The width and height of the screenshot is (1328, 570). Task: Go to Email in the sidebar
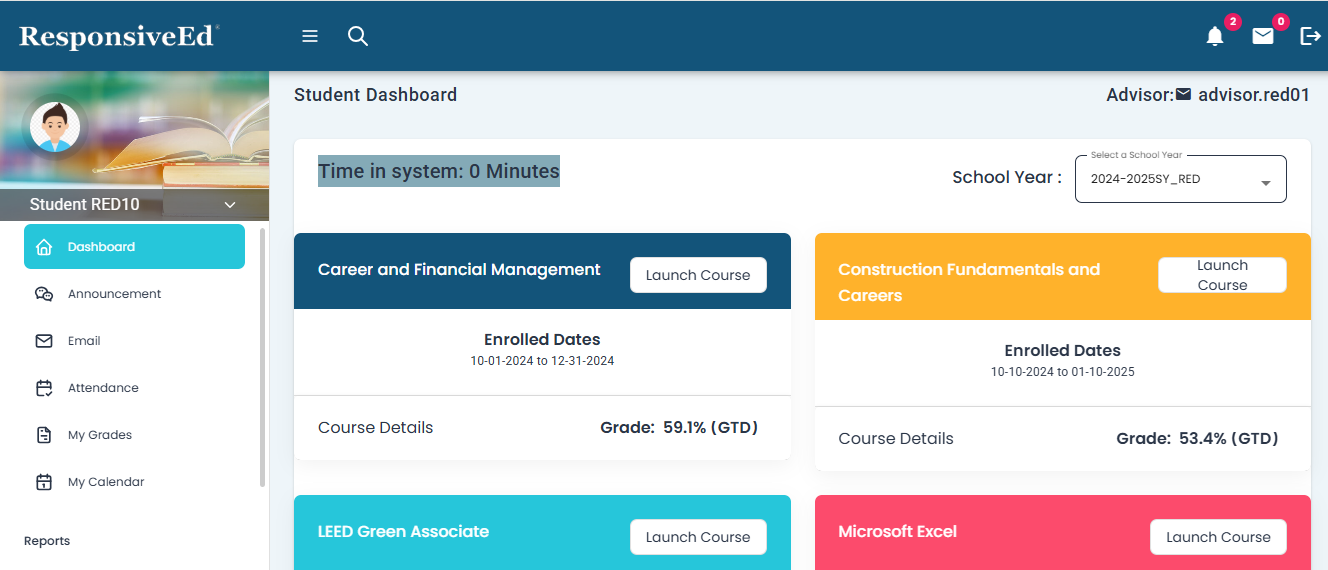[84, 341]
